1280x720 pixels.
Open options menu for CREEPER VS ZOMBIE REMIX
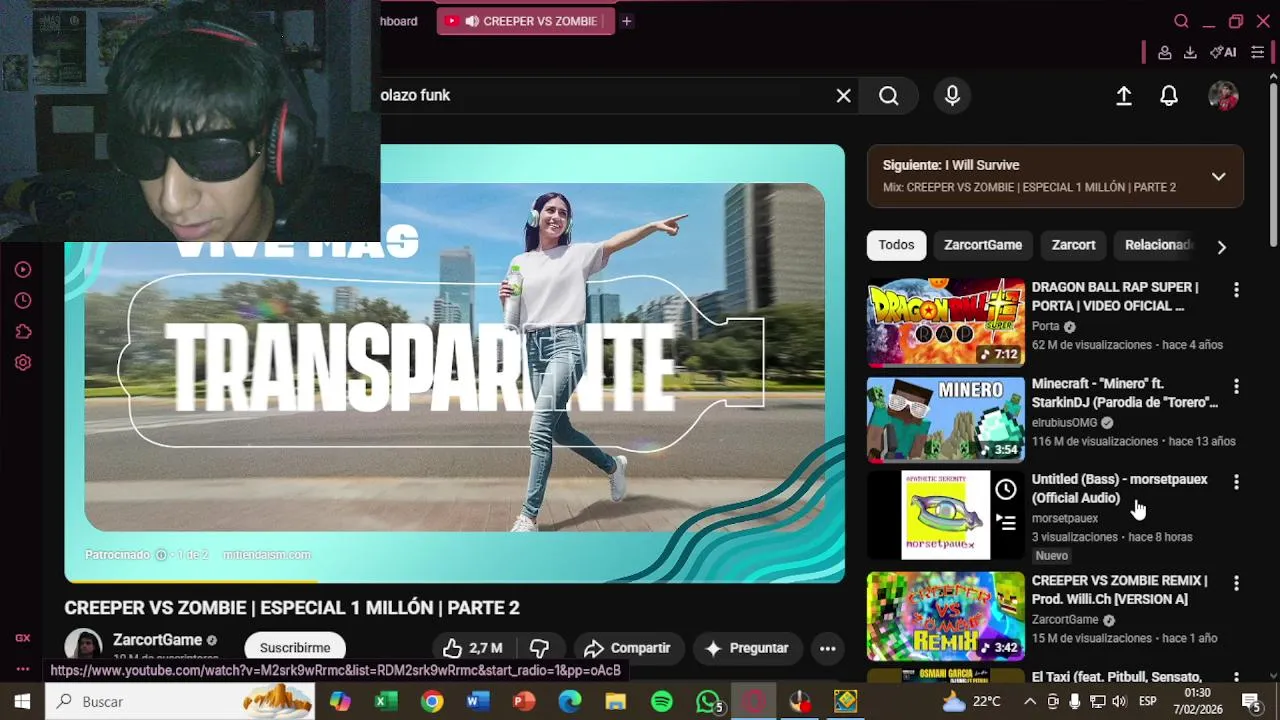(1236, 583)
